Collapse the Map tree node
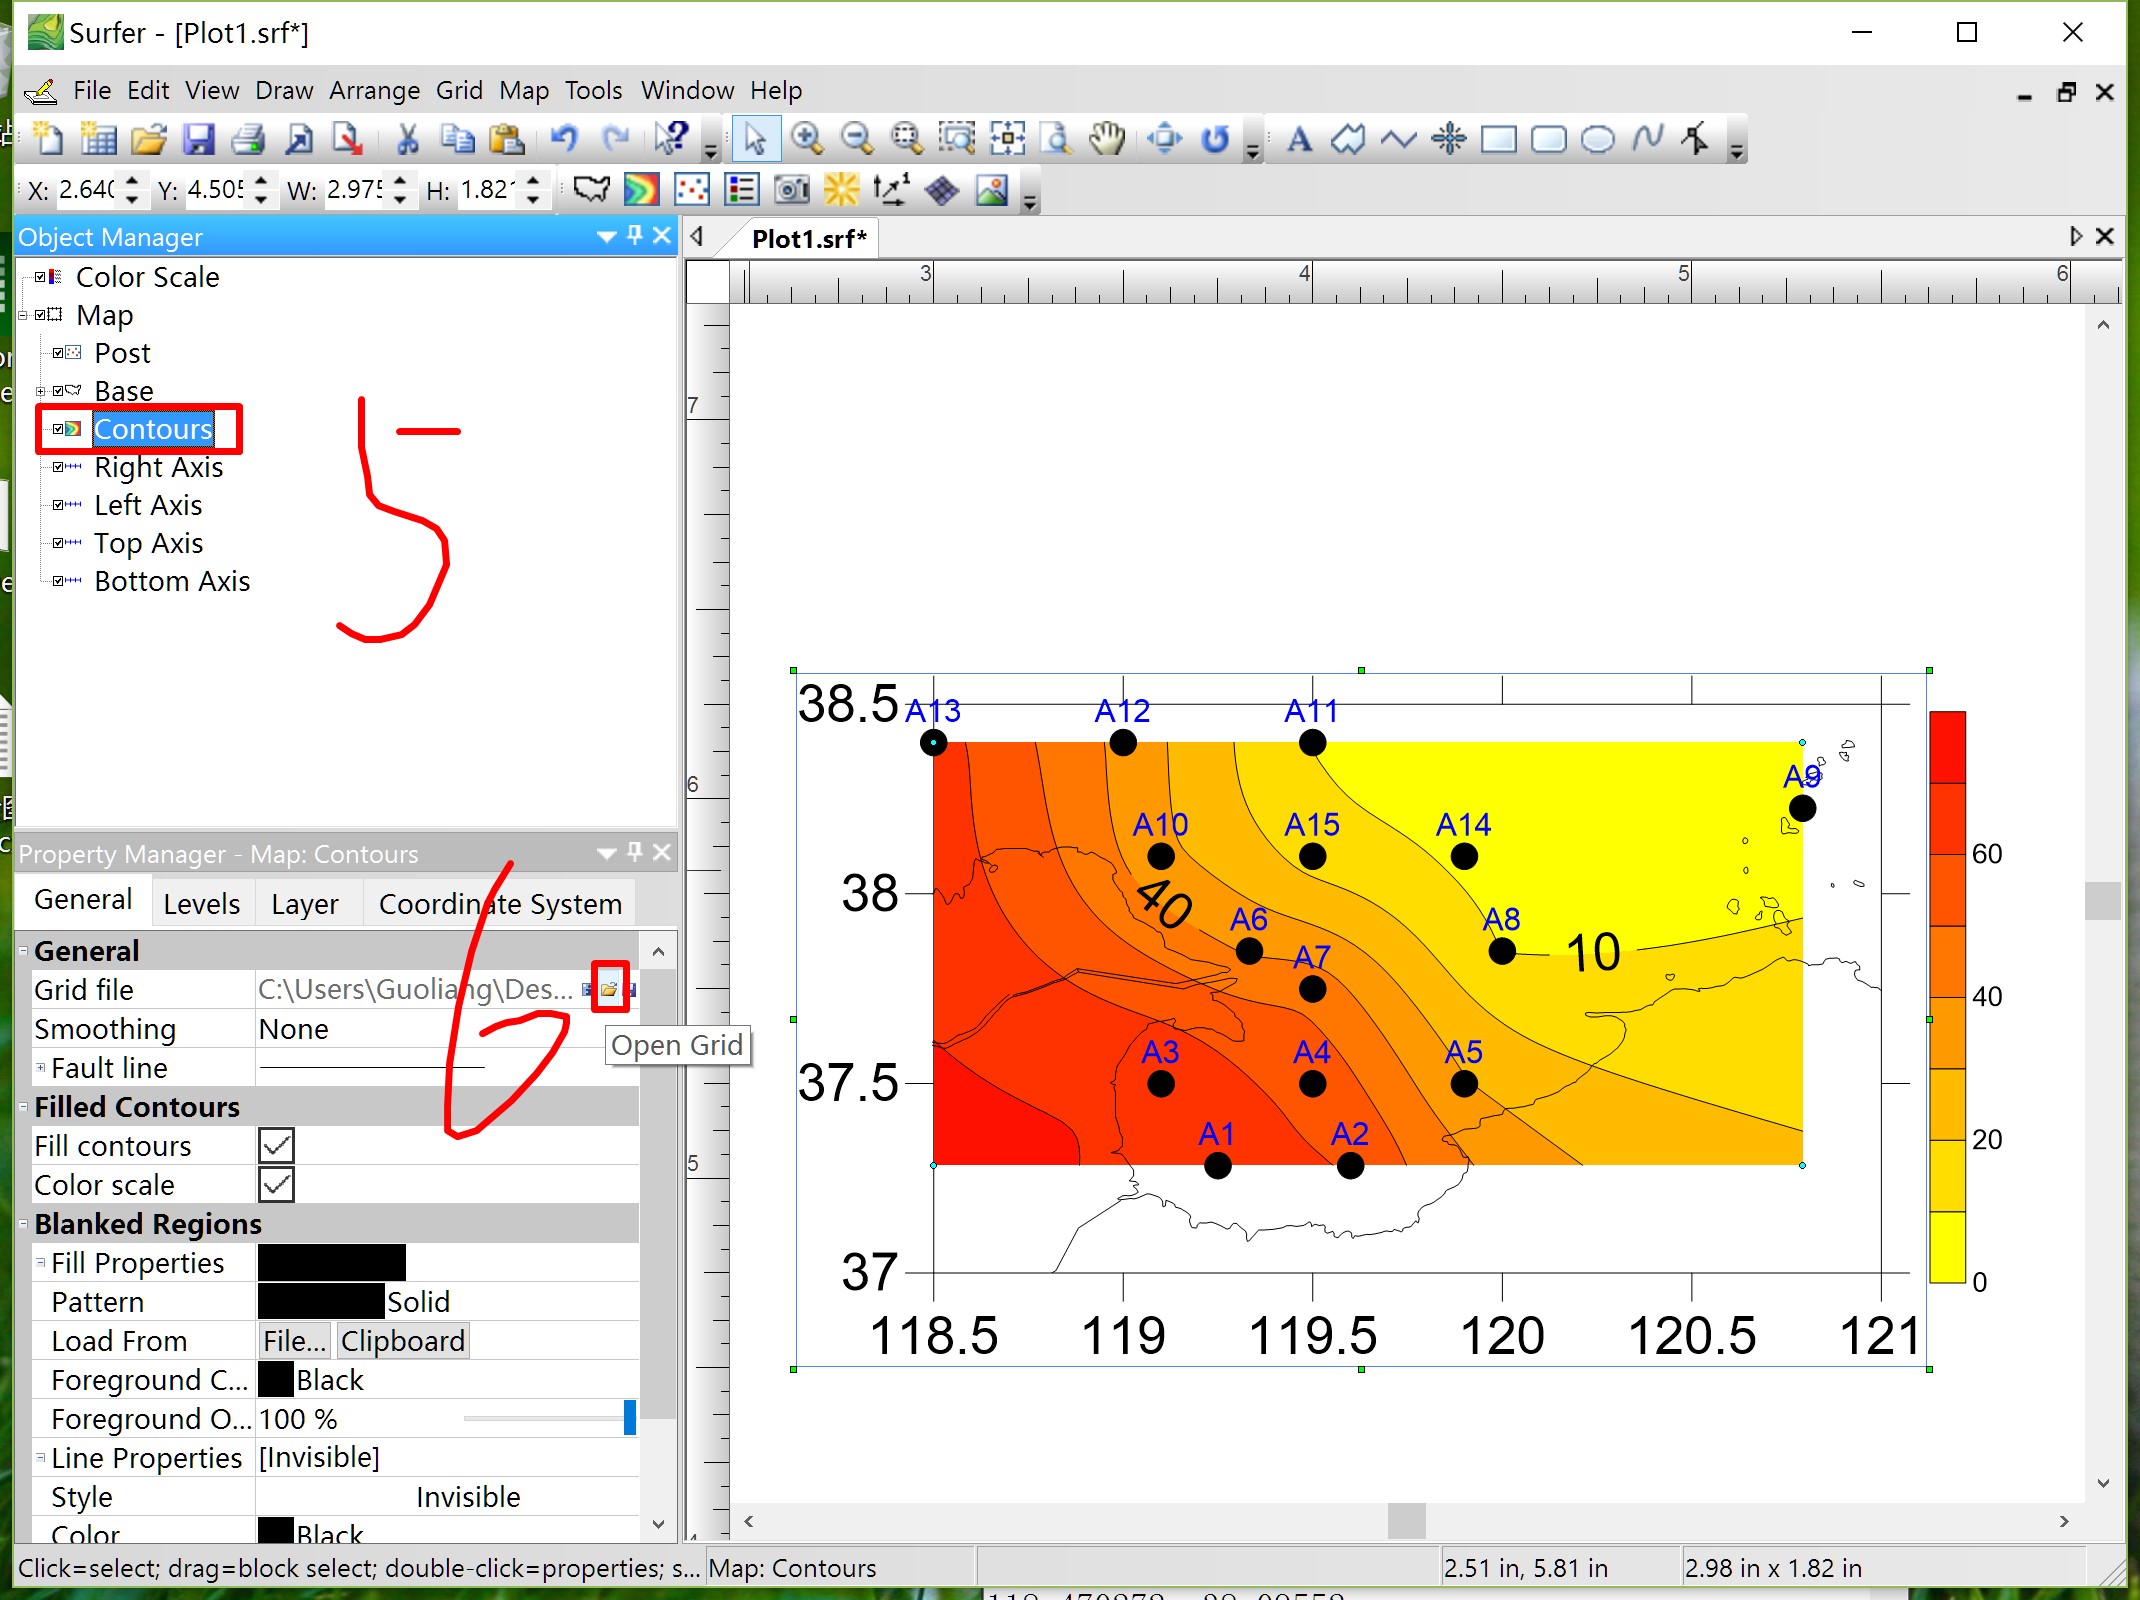The image size is (2140, 1600). tap(23, 315)
